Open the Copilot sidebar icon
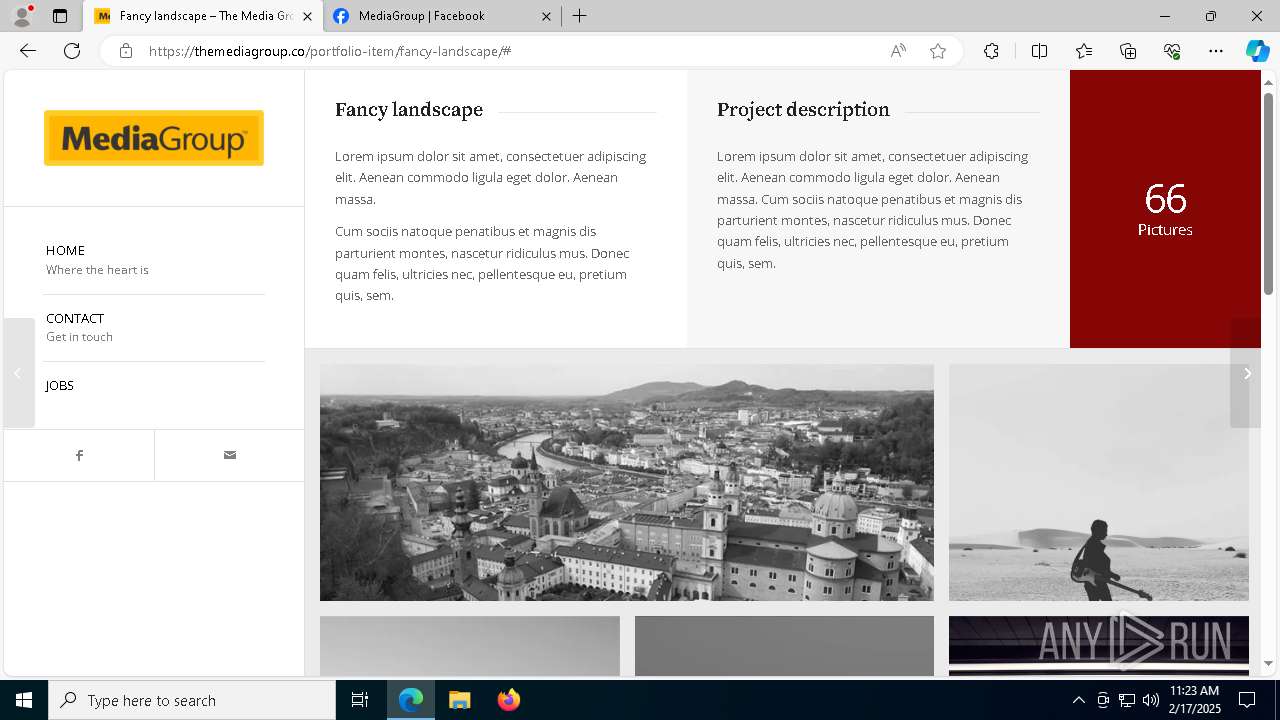The image size is (1280, 720). (x=1257, y=51)
